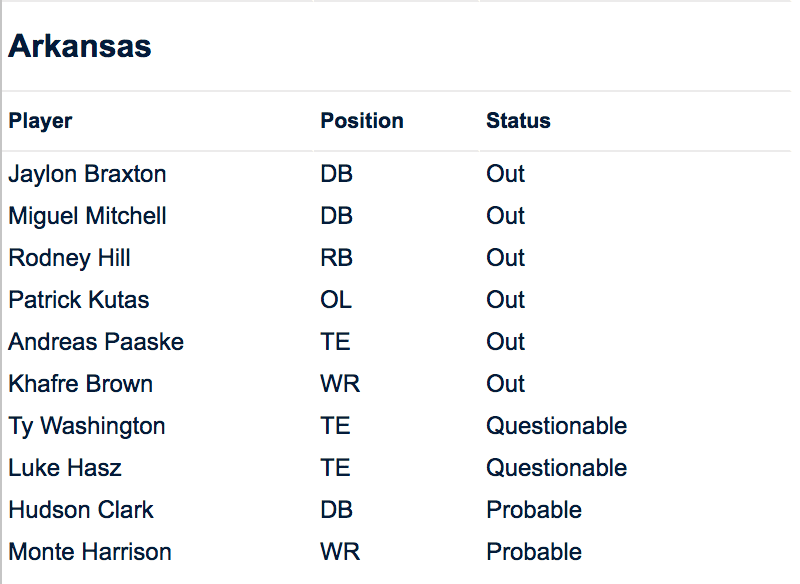Click on Luke Hasz's name
The image size is (800, 584).
coord(65,468)
